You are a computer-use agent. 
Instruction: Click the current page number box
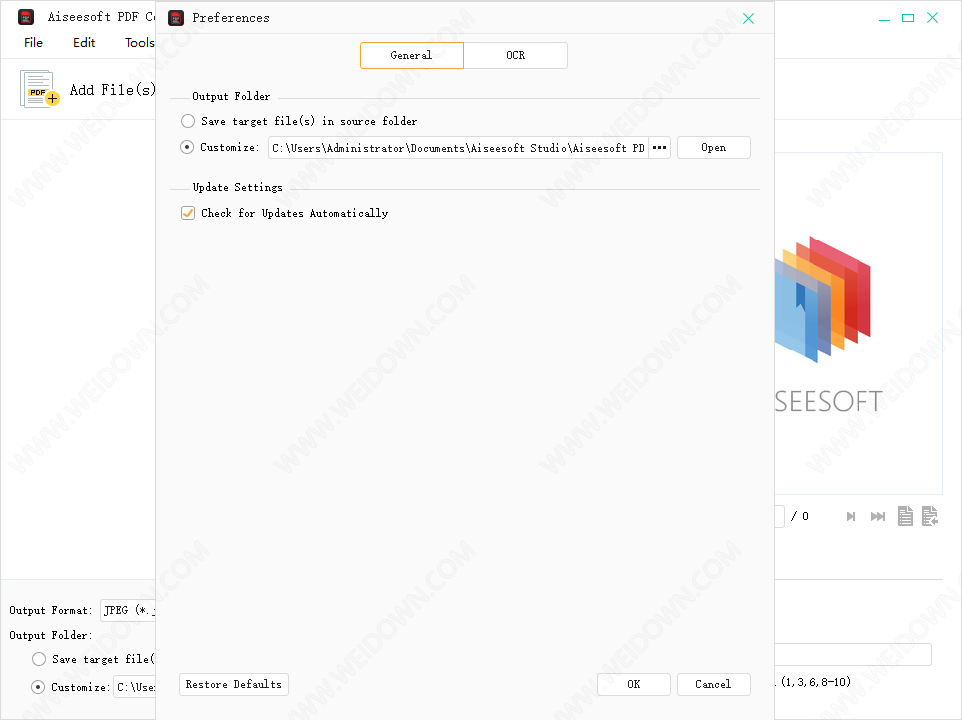tap(780, 516)
